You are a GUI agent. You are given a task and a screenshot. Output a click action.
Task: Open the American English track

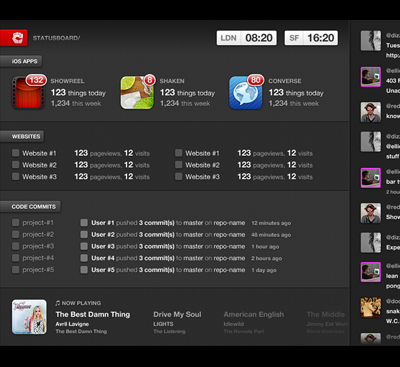[x=254, y=314]
